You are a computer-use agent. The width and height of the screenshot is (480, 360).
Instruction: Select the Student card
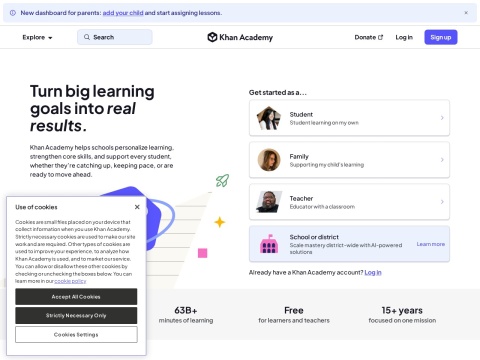click(349, 118)
